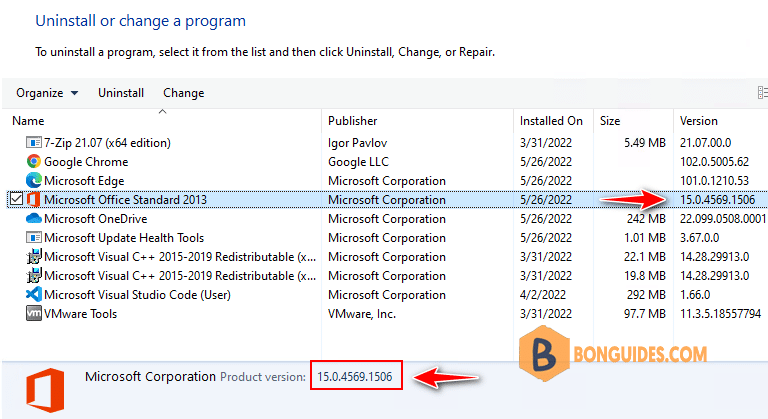Screen dimensions: 768x419
Task: Click version 101.0.1210.53 for Edge
Action: point(714,181)
